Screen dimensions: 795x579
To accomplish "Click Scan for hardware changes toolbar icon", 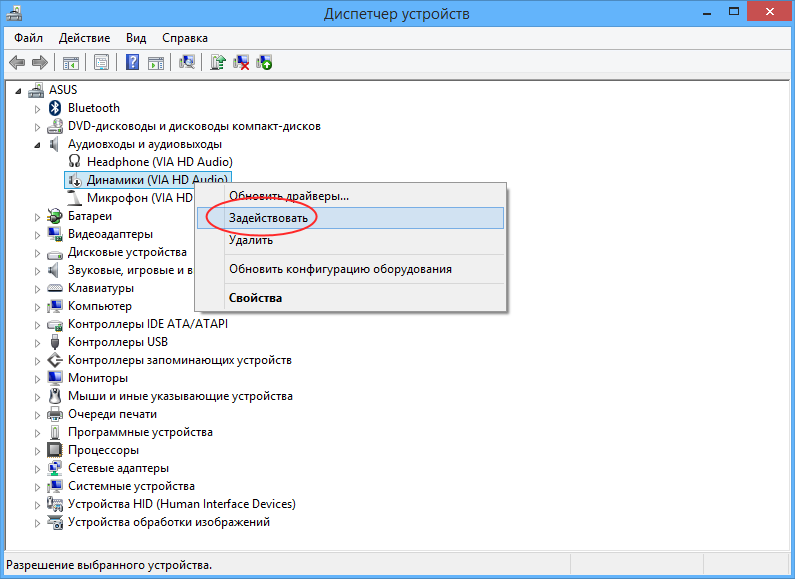I will 187,62.
